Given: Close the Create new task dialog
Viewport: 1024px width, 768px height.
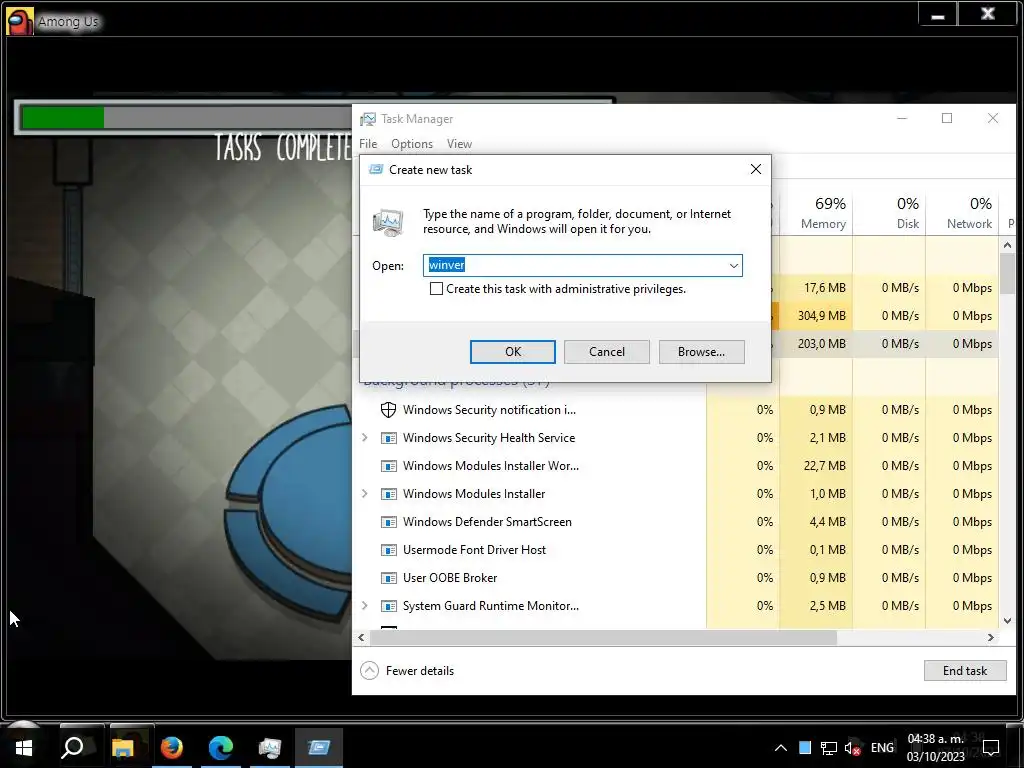Looking at the screenshot, I should pos(756,169).
